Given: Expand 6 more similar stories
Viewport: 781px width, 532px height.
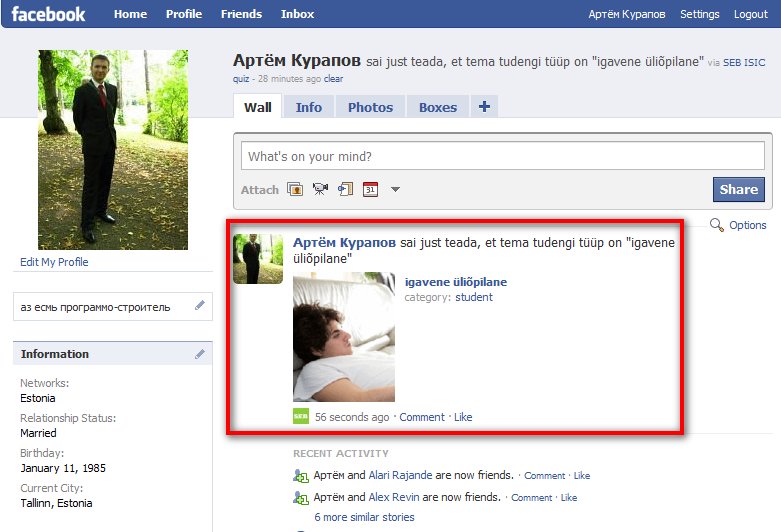Looking at the screenshot, I should point(364,517).
